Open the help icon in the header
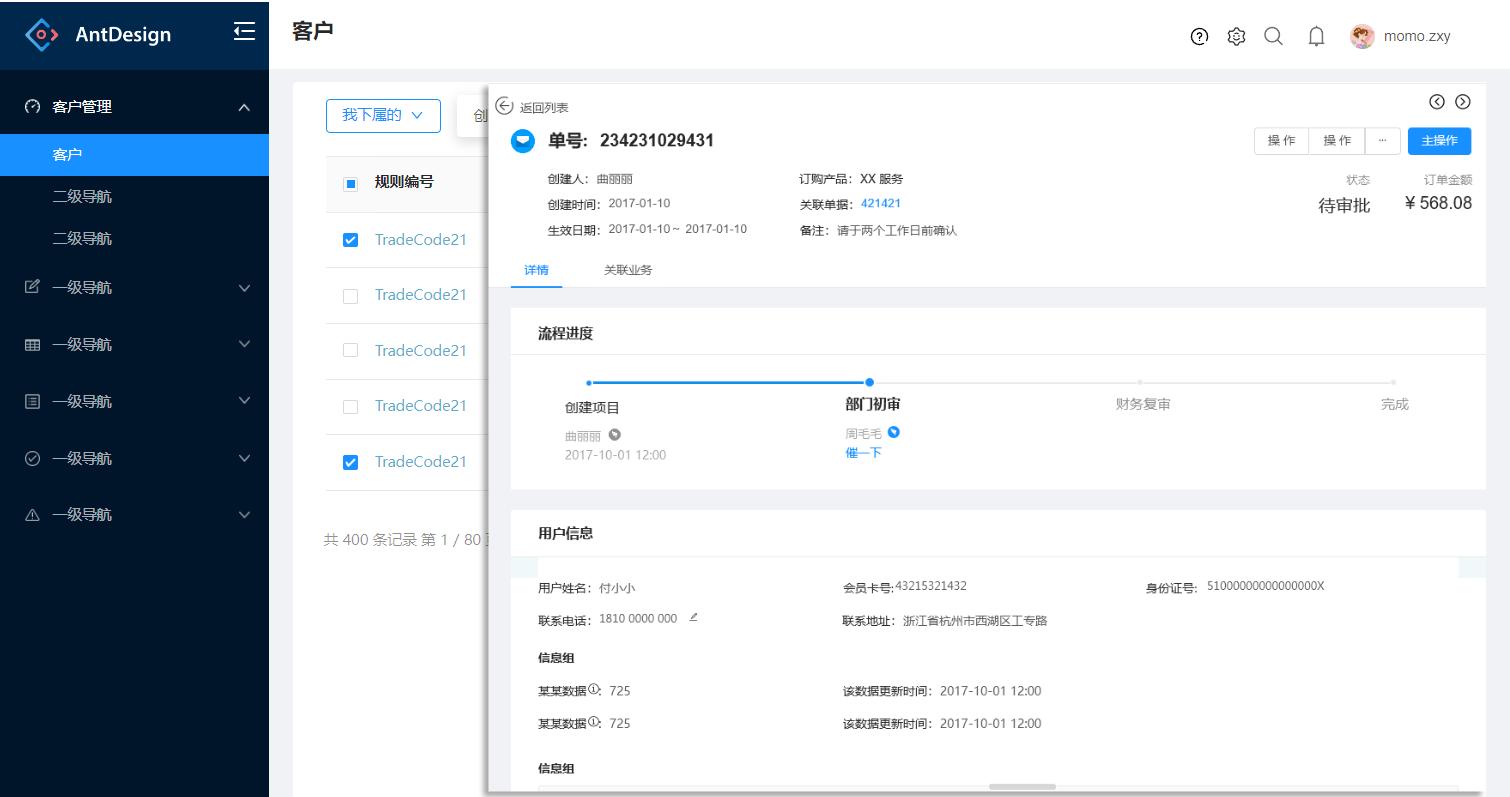The image size is (1510, 797). click(1198, 36)
